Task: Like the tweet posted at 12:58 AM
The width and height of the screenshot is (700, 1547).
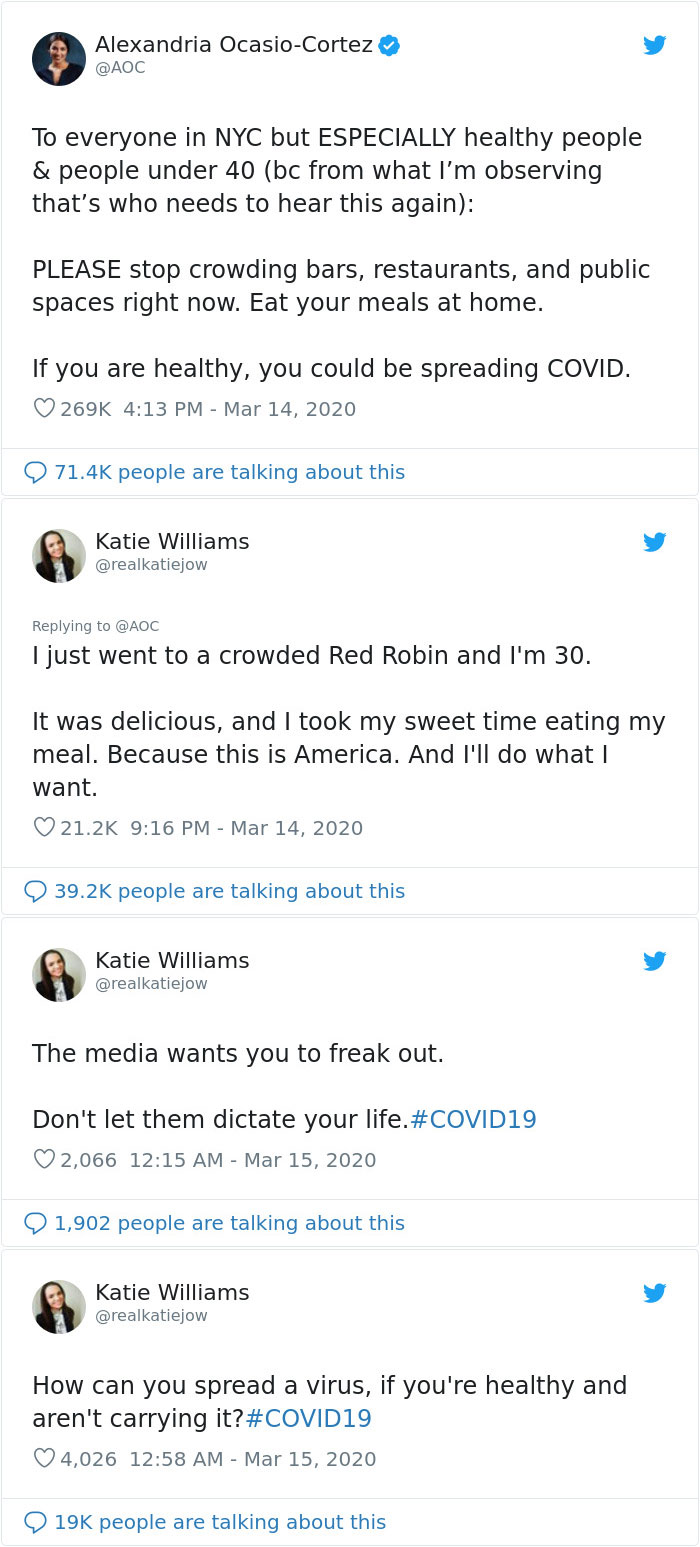Action: click(41, 1459)
